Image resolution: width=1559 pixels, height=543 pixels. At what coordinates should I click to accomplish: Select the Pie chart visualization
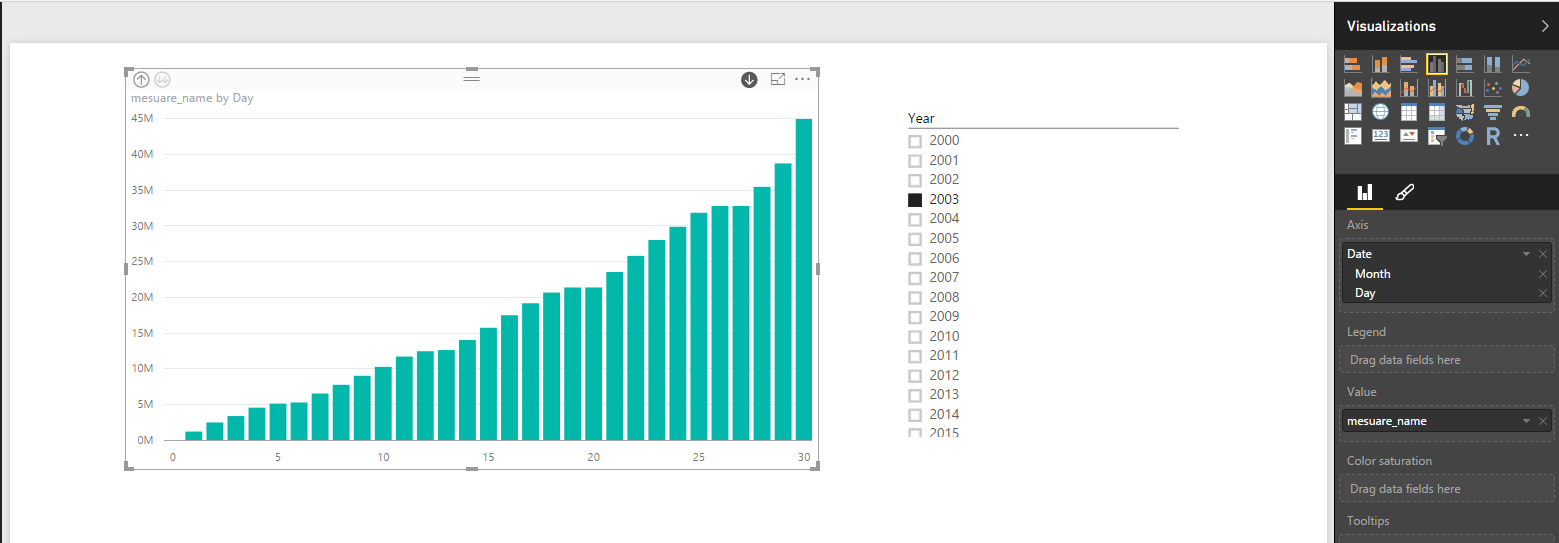(x=1521, y=88)
